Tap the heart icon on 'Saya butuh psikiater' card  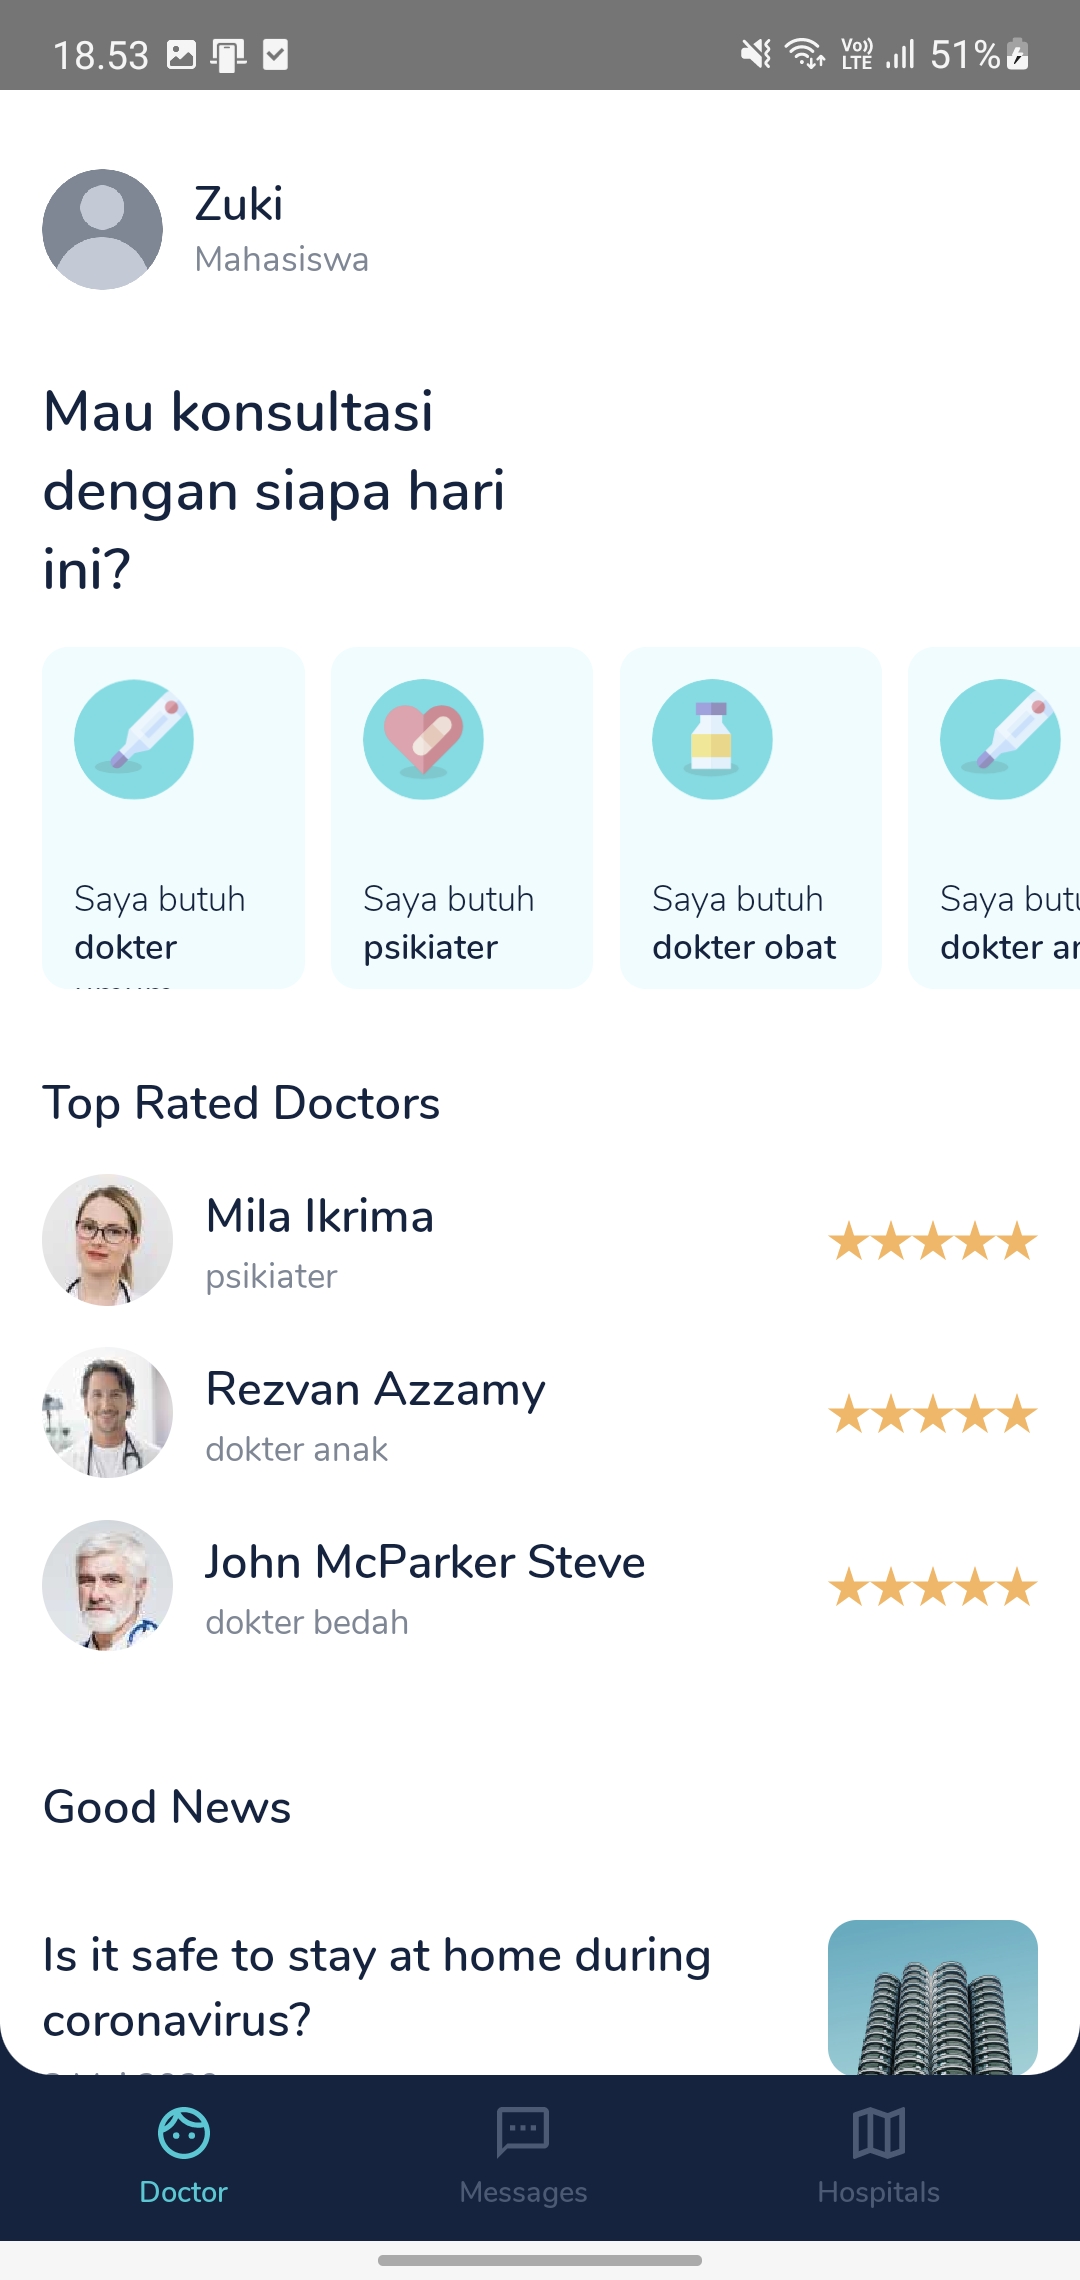click(x=423, y=739)
